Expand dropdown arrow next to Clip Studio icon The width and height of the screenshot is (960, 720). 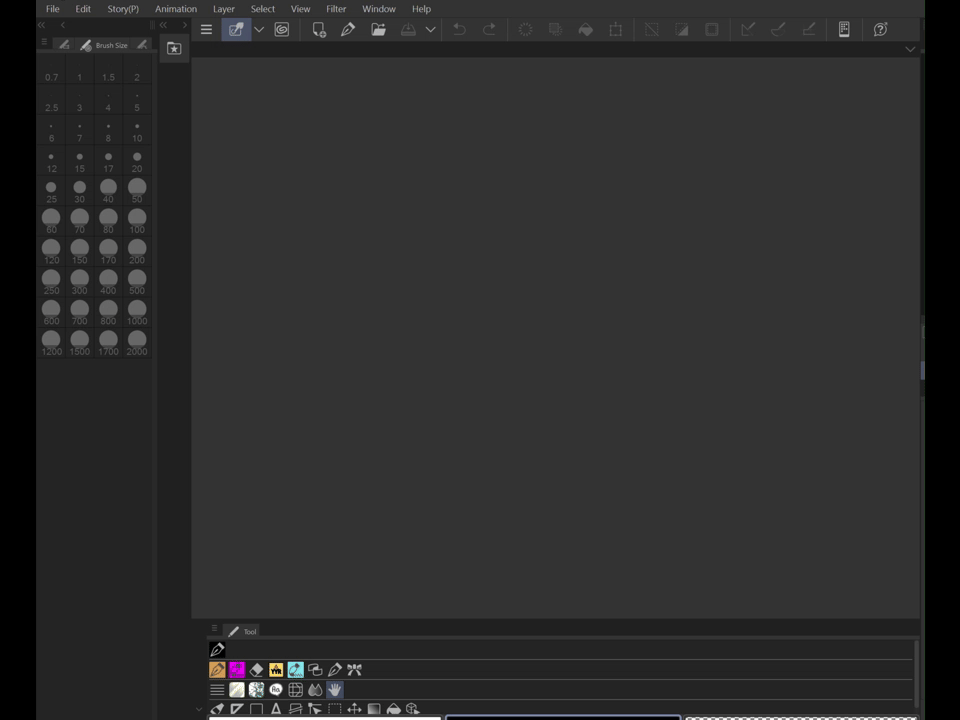[x=259, y=30]
